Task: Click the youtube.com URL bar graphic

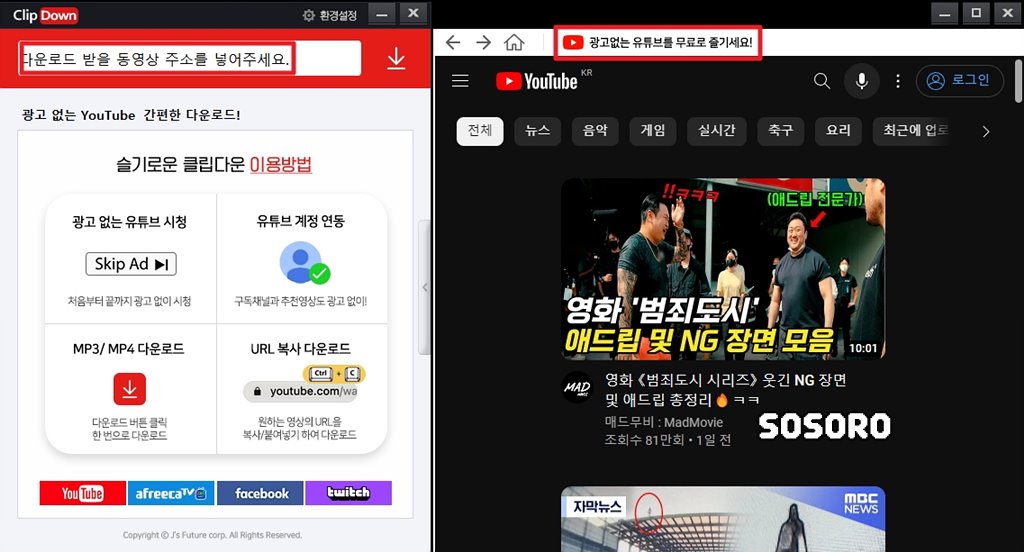Action: click(300, 391)
